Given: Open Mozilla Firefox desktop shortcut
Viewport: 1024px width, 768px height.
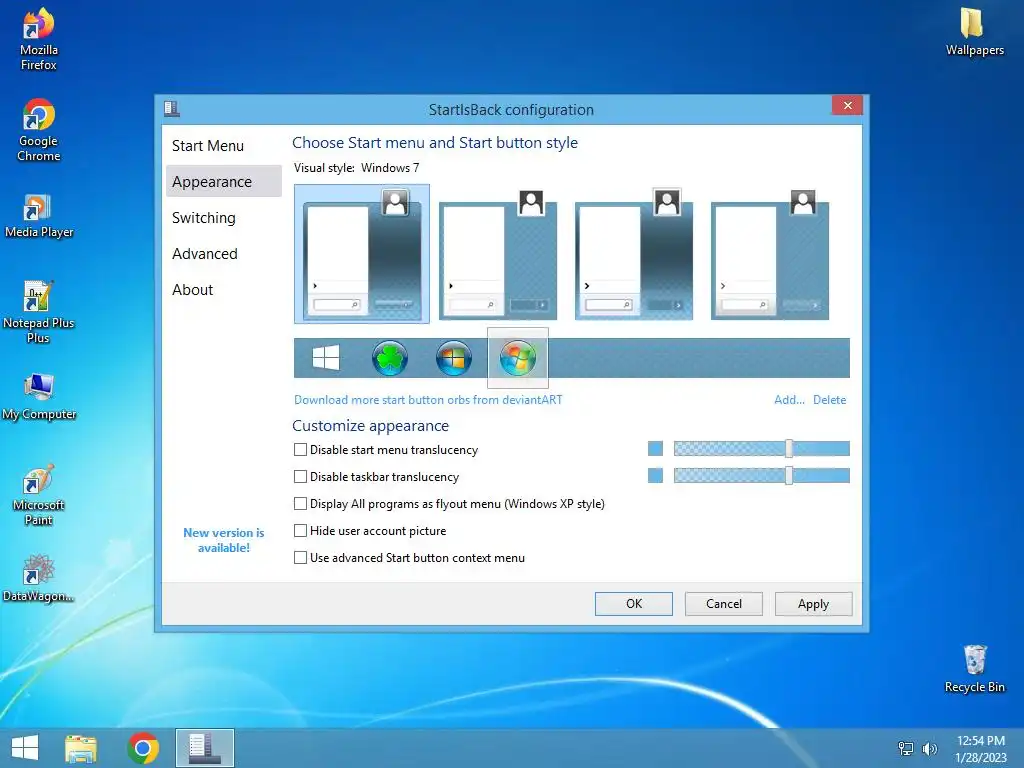Looking at the screenshot, I should (x=39, y=39).
